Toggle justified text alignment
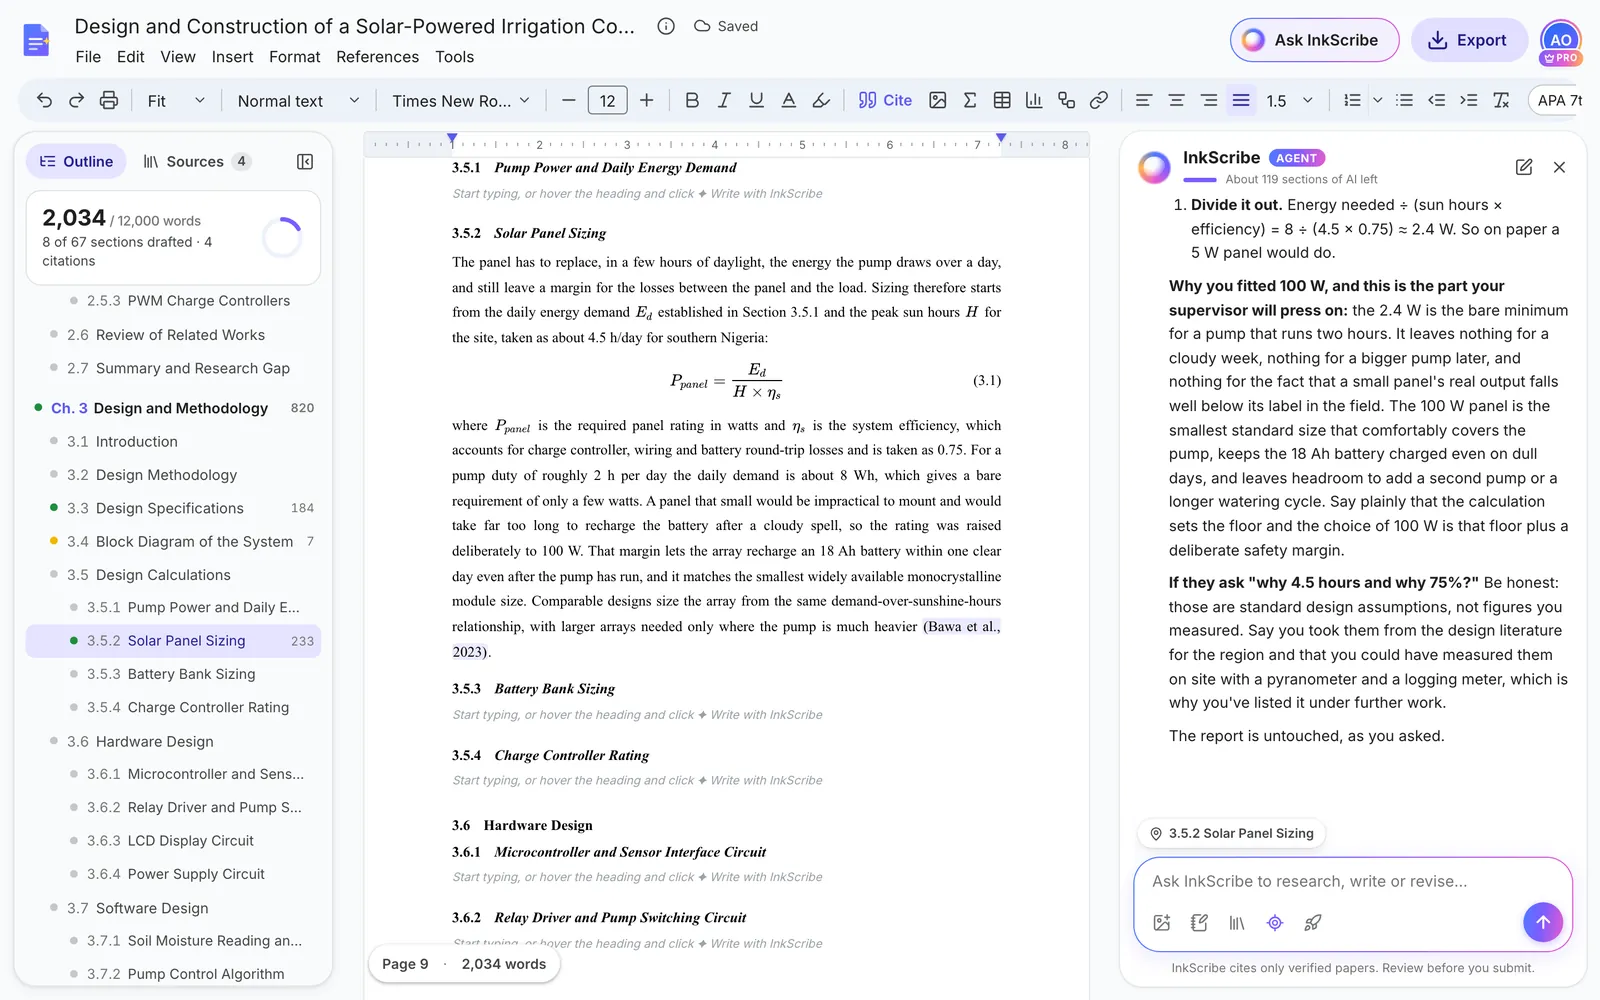Image resolution: width=1600 pixels, height=1000 pixels. (x=1241, y=100)
